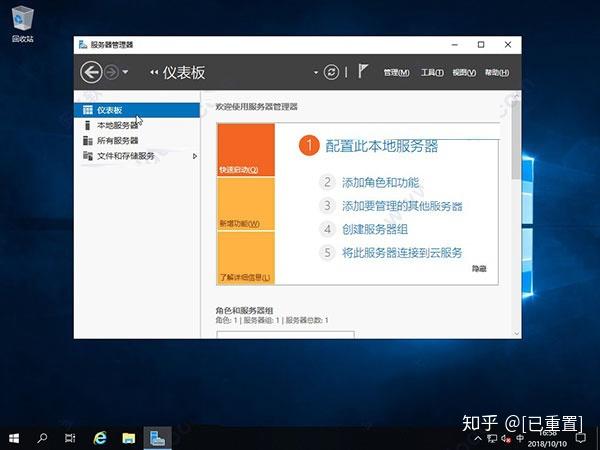Click the 隐藏 link in the welcome panel

(x=479, y=269)
